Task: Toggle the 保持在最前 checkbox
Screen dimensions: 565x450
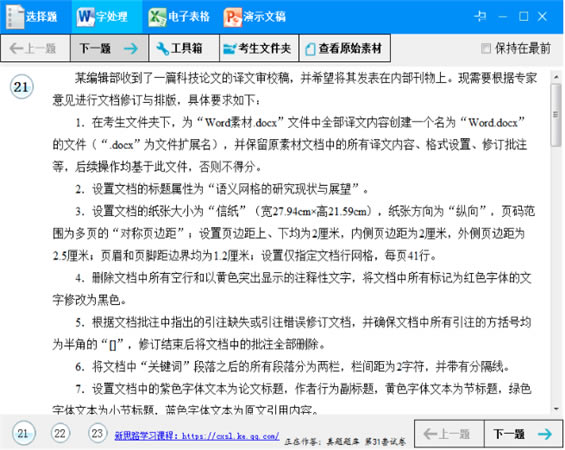Action: tap(486, 48)
